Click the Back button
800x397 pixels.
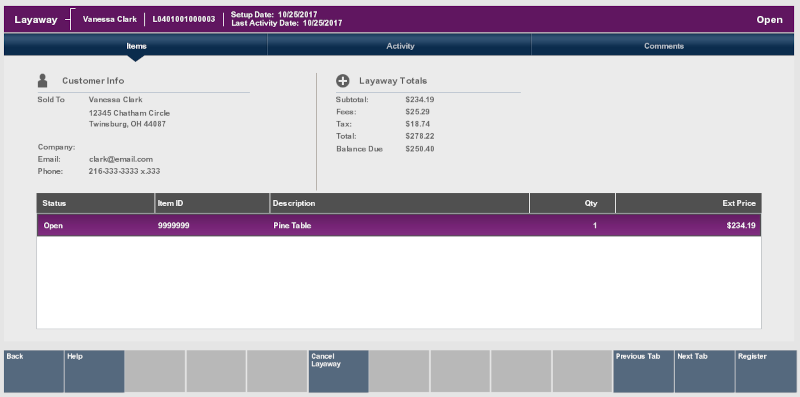34,371
